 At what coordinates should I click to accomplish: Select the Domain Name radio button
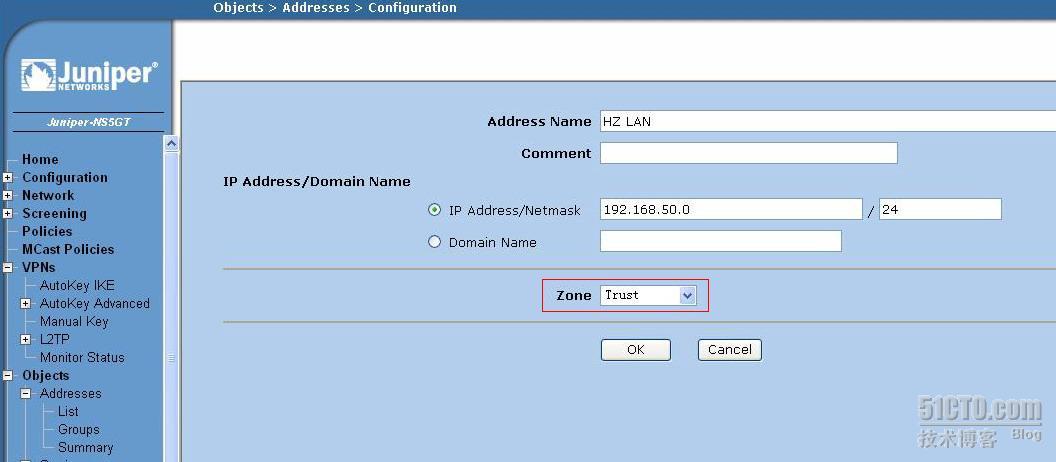pyautogui.click(x=434, y=241)
